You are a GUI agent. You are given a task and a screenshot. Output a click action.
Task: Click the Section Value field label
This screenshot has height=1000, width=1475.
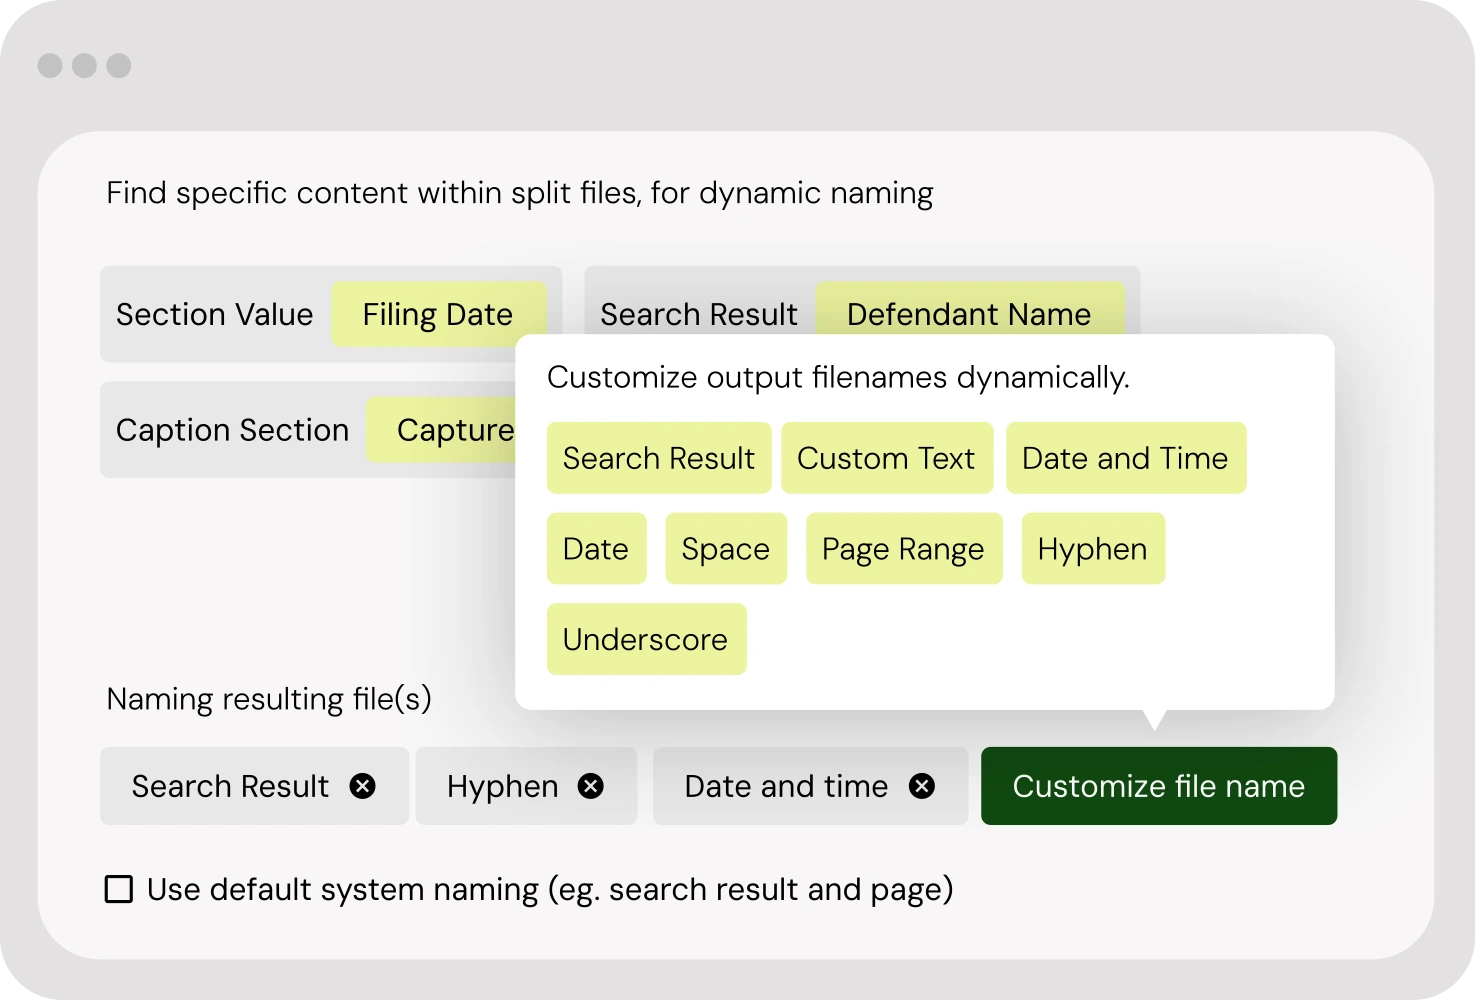(x=214, y=314)
